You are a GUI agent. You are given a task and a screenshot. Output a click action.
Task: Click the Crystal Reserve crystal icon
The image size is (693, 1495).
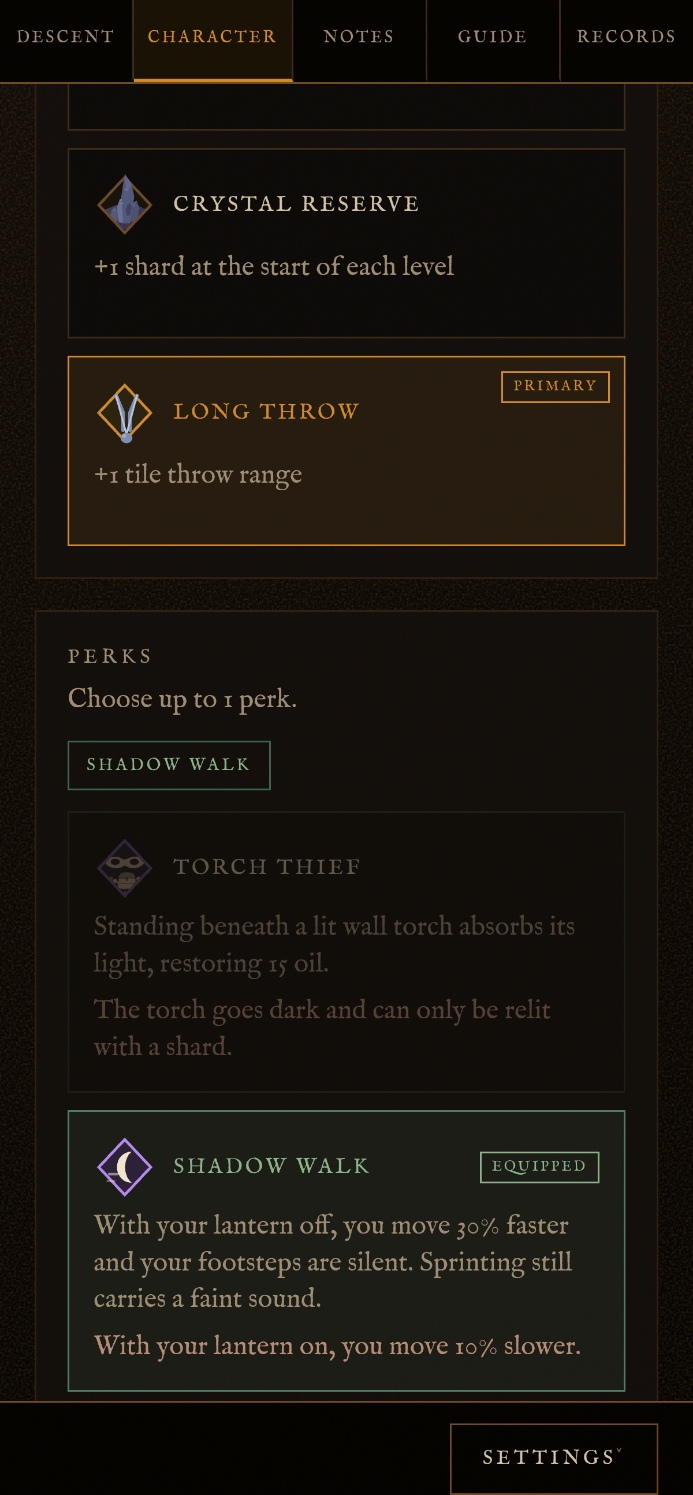tap(125, 204)
